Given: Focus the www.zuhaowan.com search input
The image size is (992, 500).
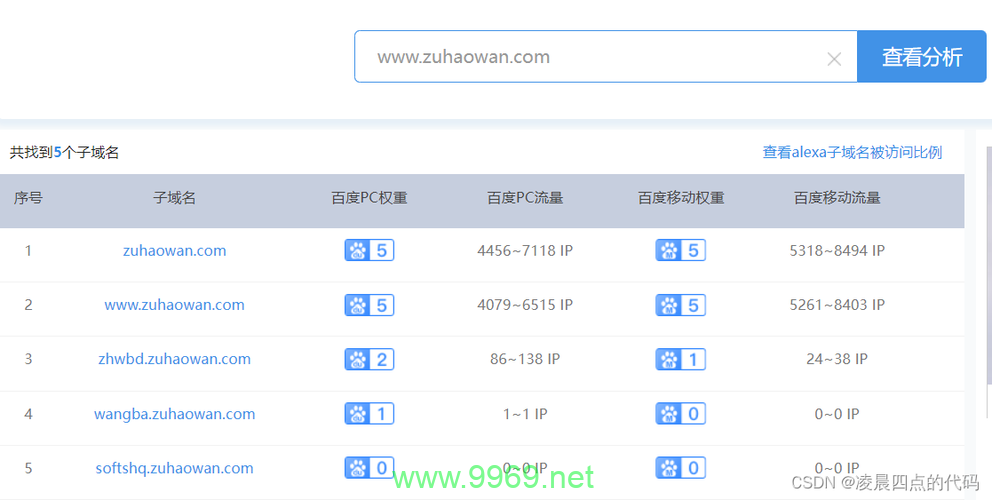Looking at the screenshot, I should click(605, 56).
